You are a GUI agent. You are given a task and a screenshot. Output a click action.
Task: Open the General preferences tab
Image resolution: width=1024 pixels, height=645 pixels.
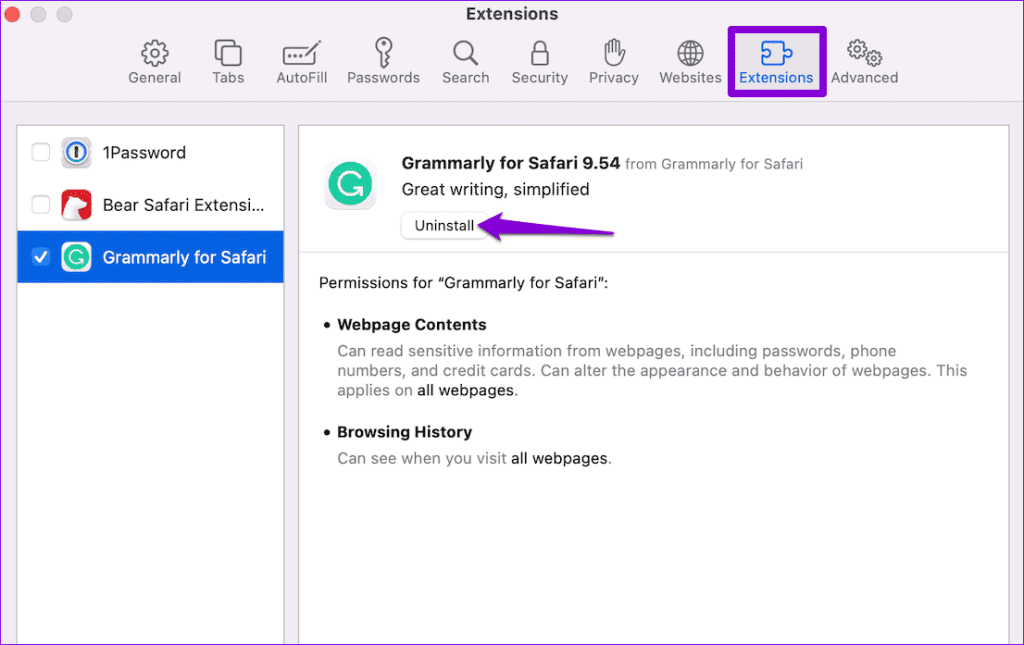154,62
